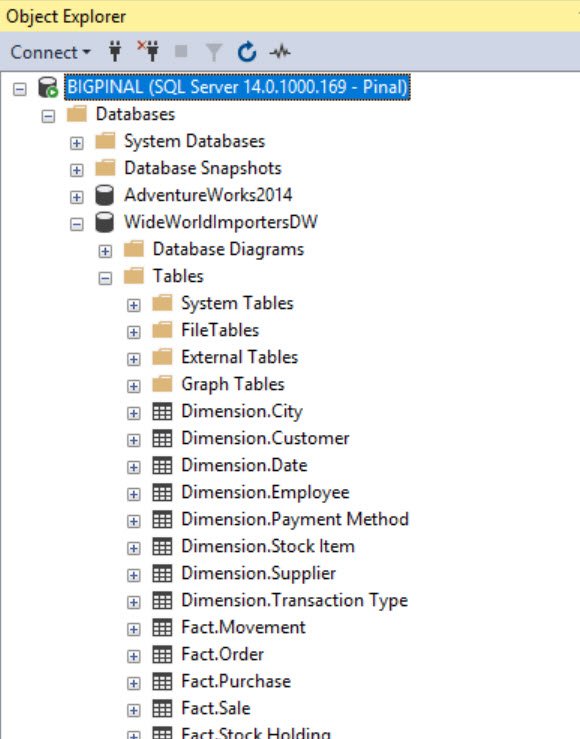The width and height of the screenshot is (580, 739).
Task: Open the Connect dropdown
Action: pyautogui.click(x=50, y=52)
